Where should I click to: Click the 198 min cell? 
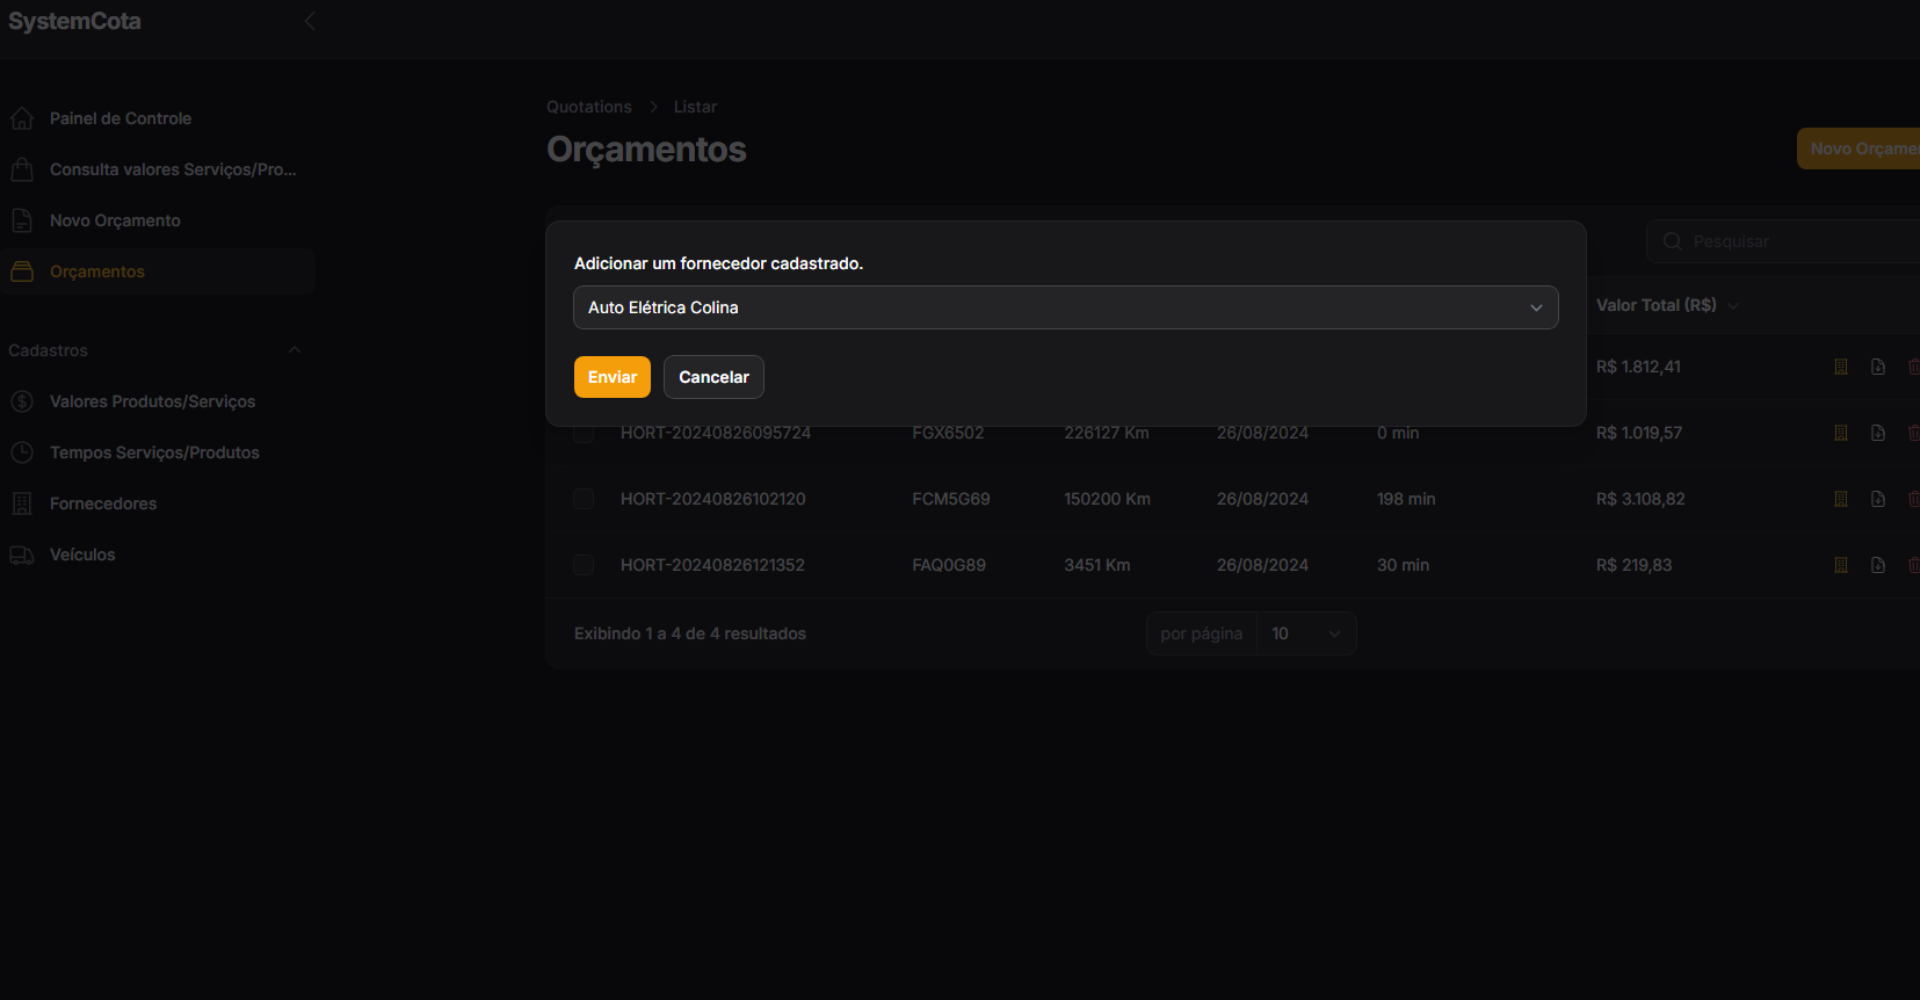pyautogui.click(x=1406, y=499)
